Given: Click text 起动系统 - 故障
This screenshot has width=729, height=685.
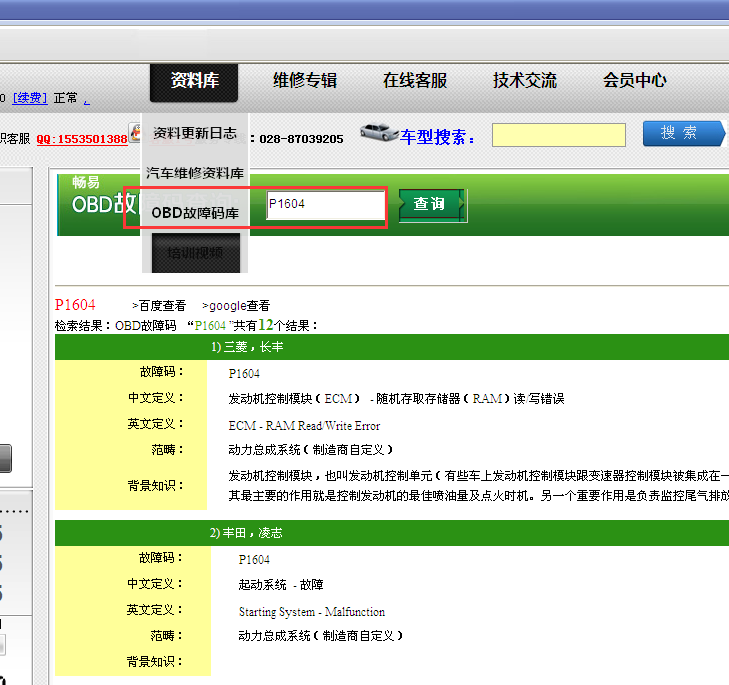Looking at the screenshot, I should coord(281,585).
